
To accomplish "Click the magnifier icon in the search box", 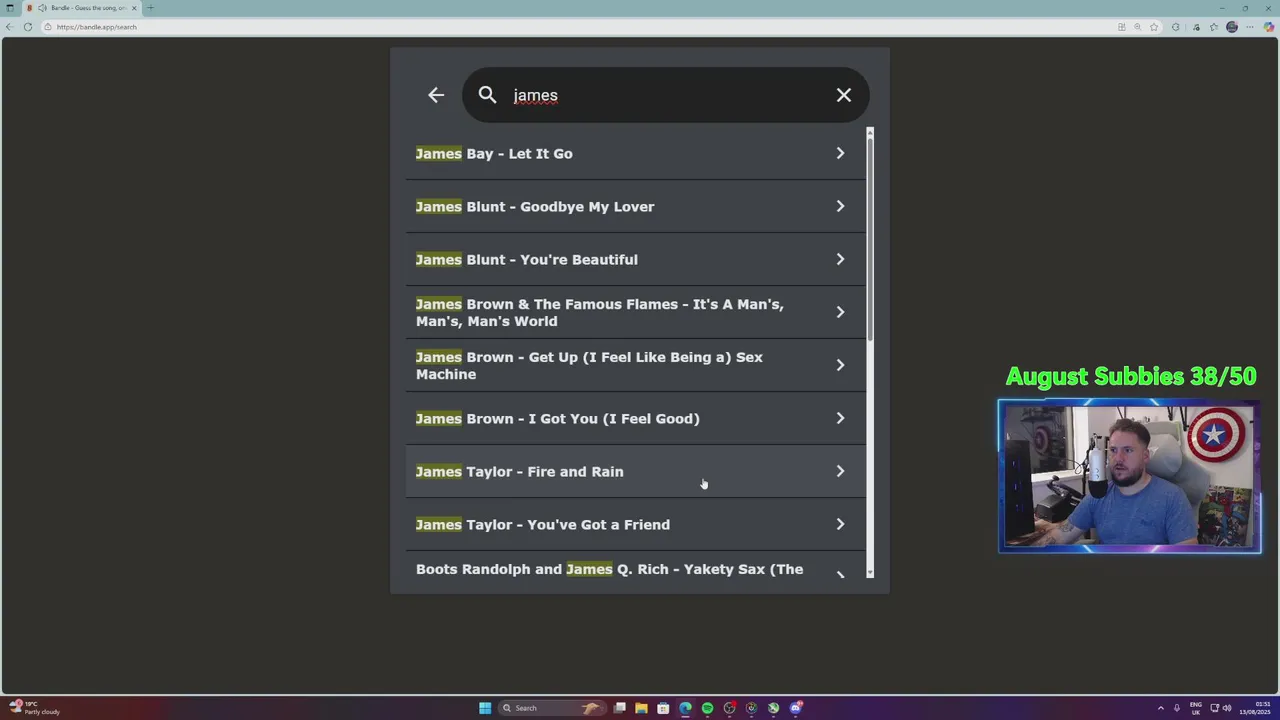I will (x=487, y=95).
